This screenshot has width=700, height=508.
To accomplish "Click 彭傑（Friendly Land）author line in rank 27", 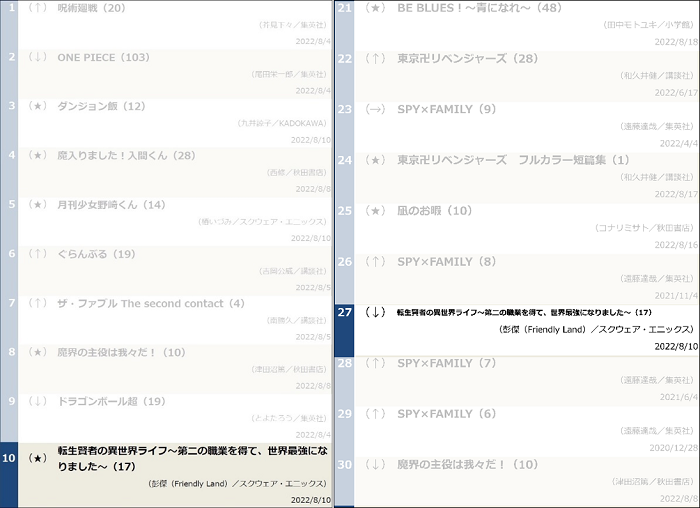I will pyautogui.click(x=597, y=329).
